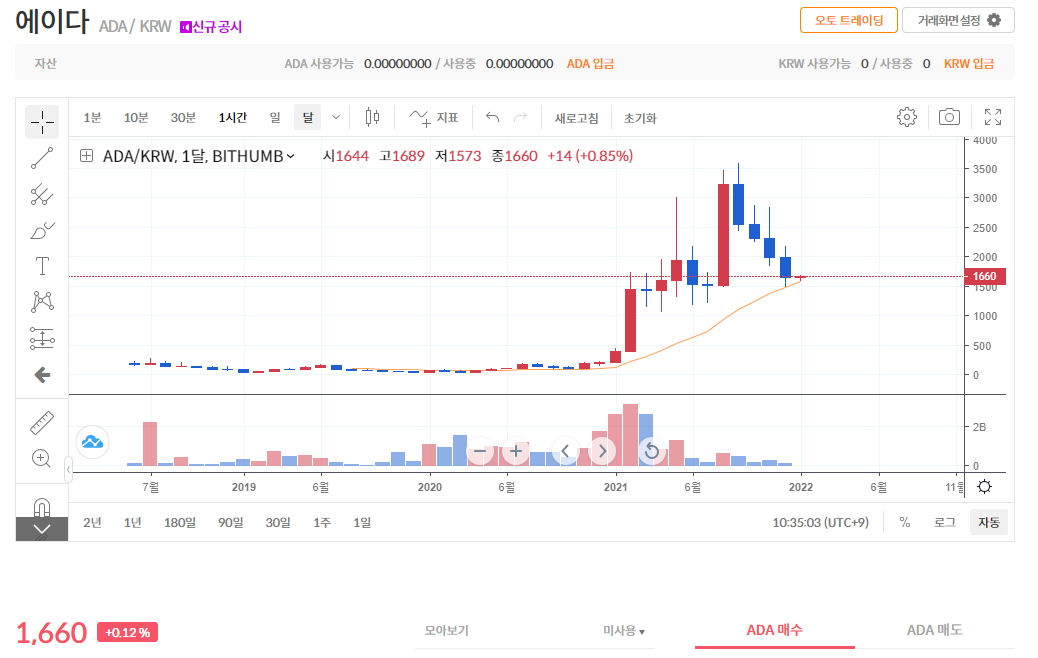Screen dimensions: 1038x658
Task: Set the date range to 1주
Action: [322, 522]
